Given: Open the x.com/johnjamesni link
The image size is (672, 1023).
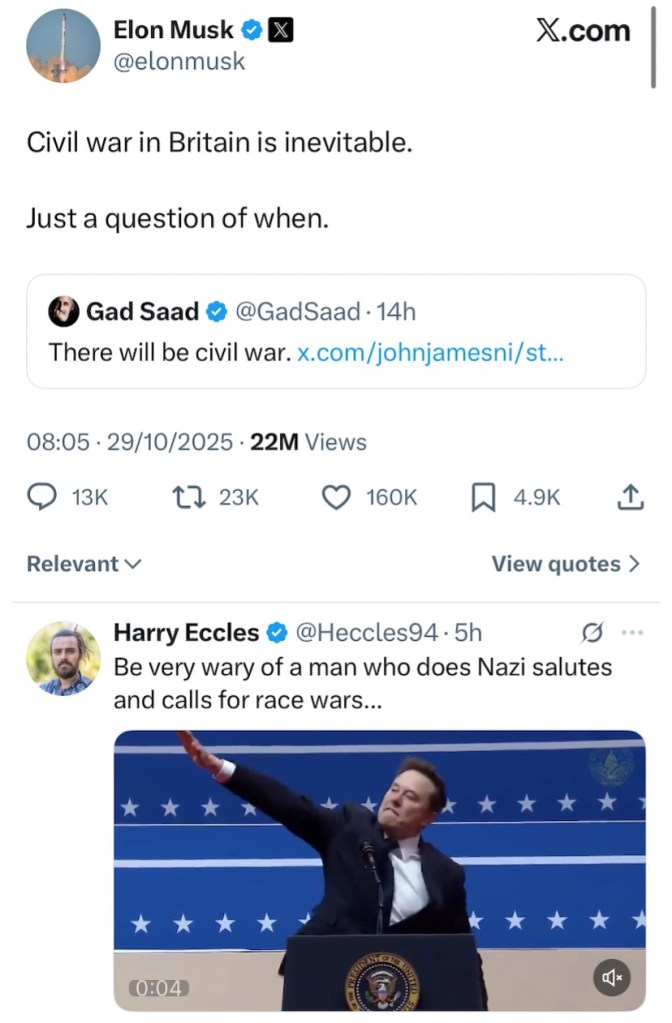Looking at the screenshot, I should 431,353.
